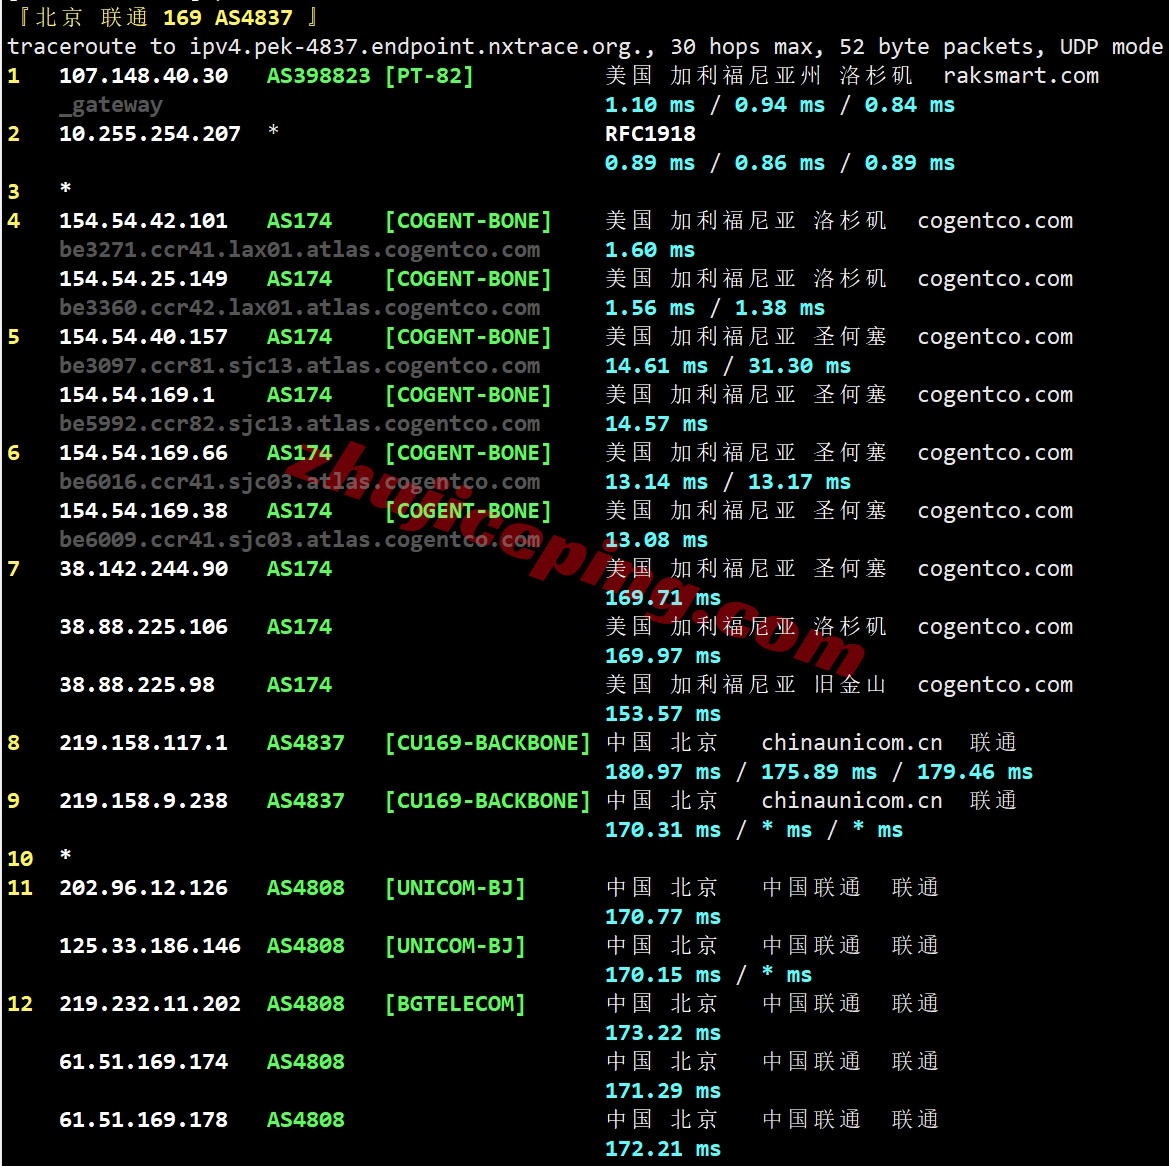
Task: Select the IP 219.158.9.238
Action: coord(143,801)
